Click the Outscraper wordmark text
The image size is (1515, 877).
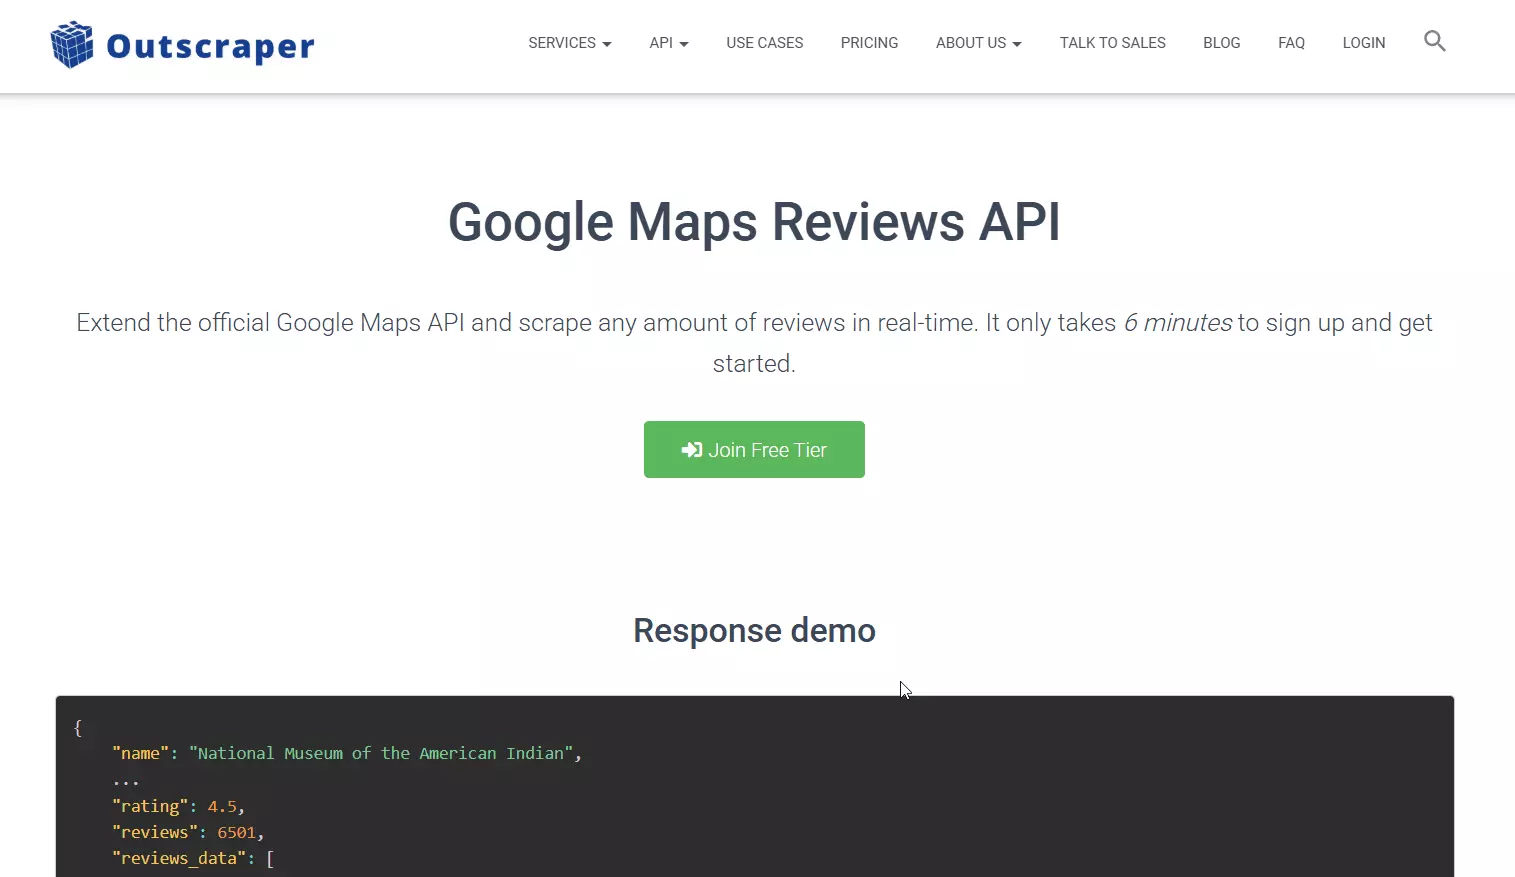[x=210, y=46]
